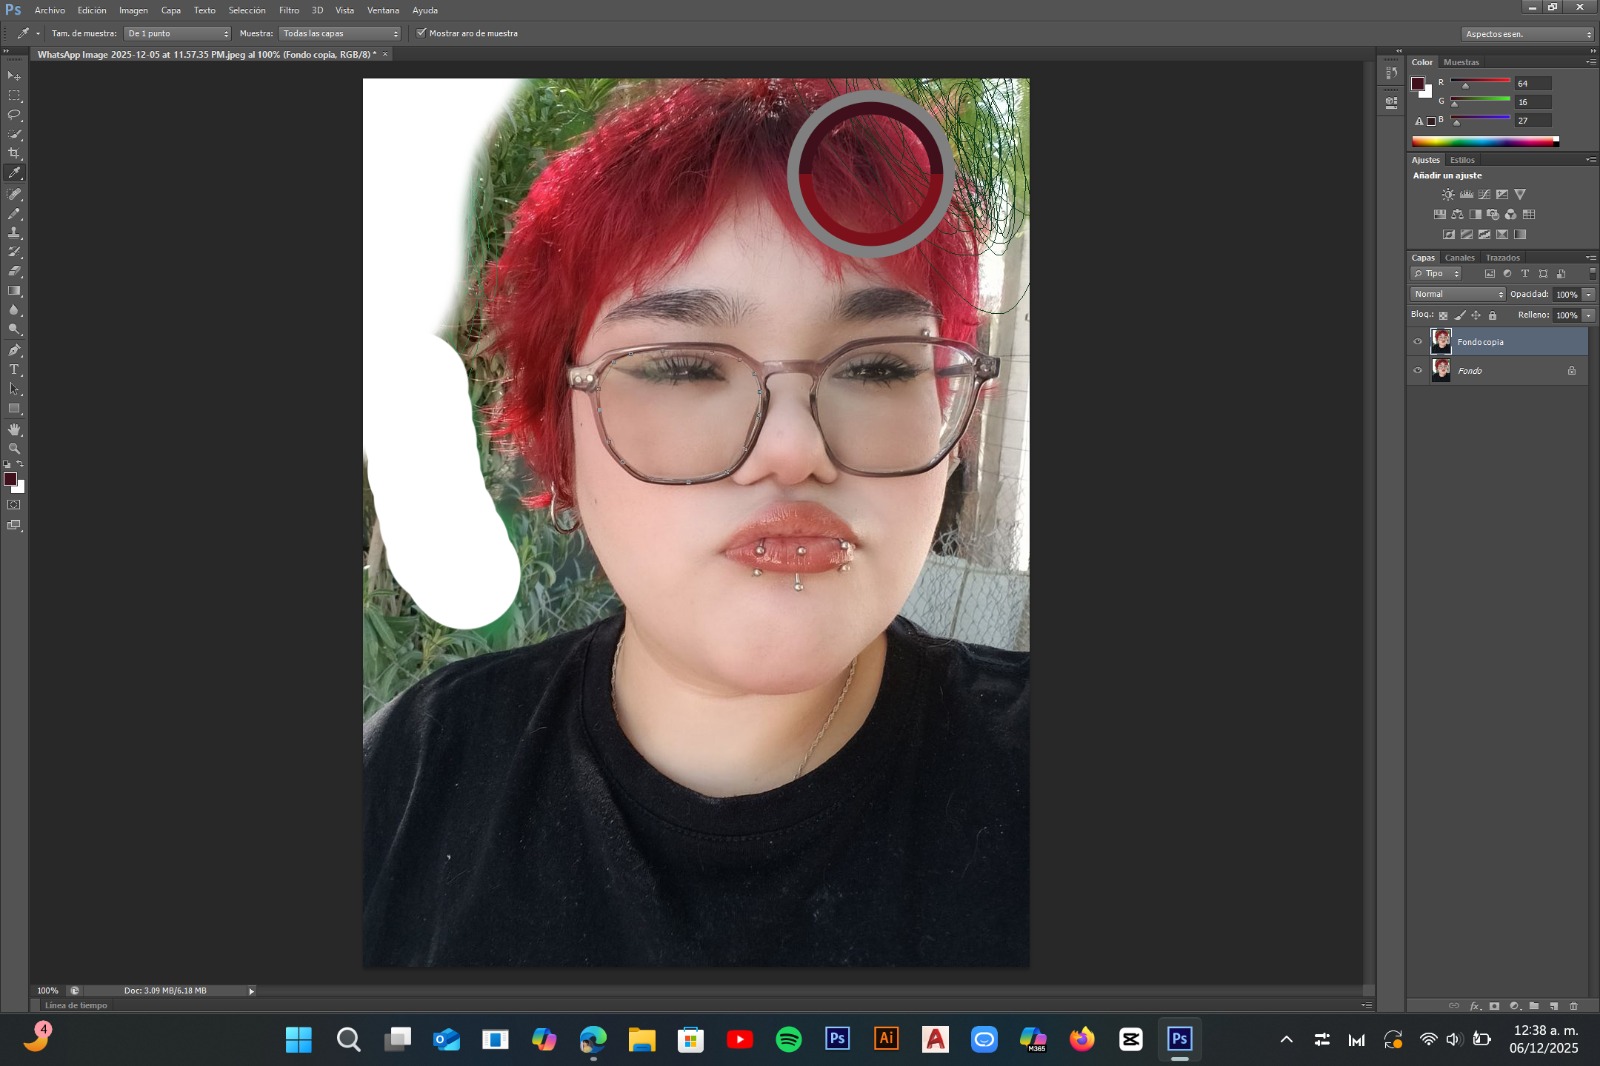Screen dimensions: 1600x1066
Task: Select the Lasso tool
Action: (14, 115)
